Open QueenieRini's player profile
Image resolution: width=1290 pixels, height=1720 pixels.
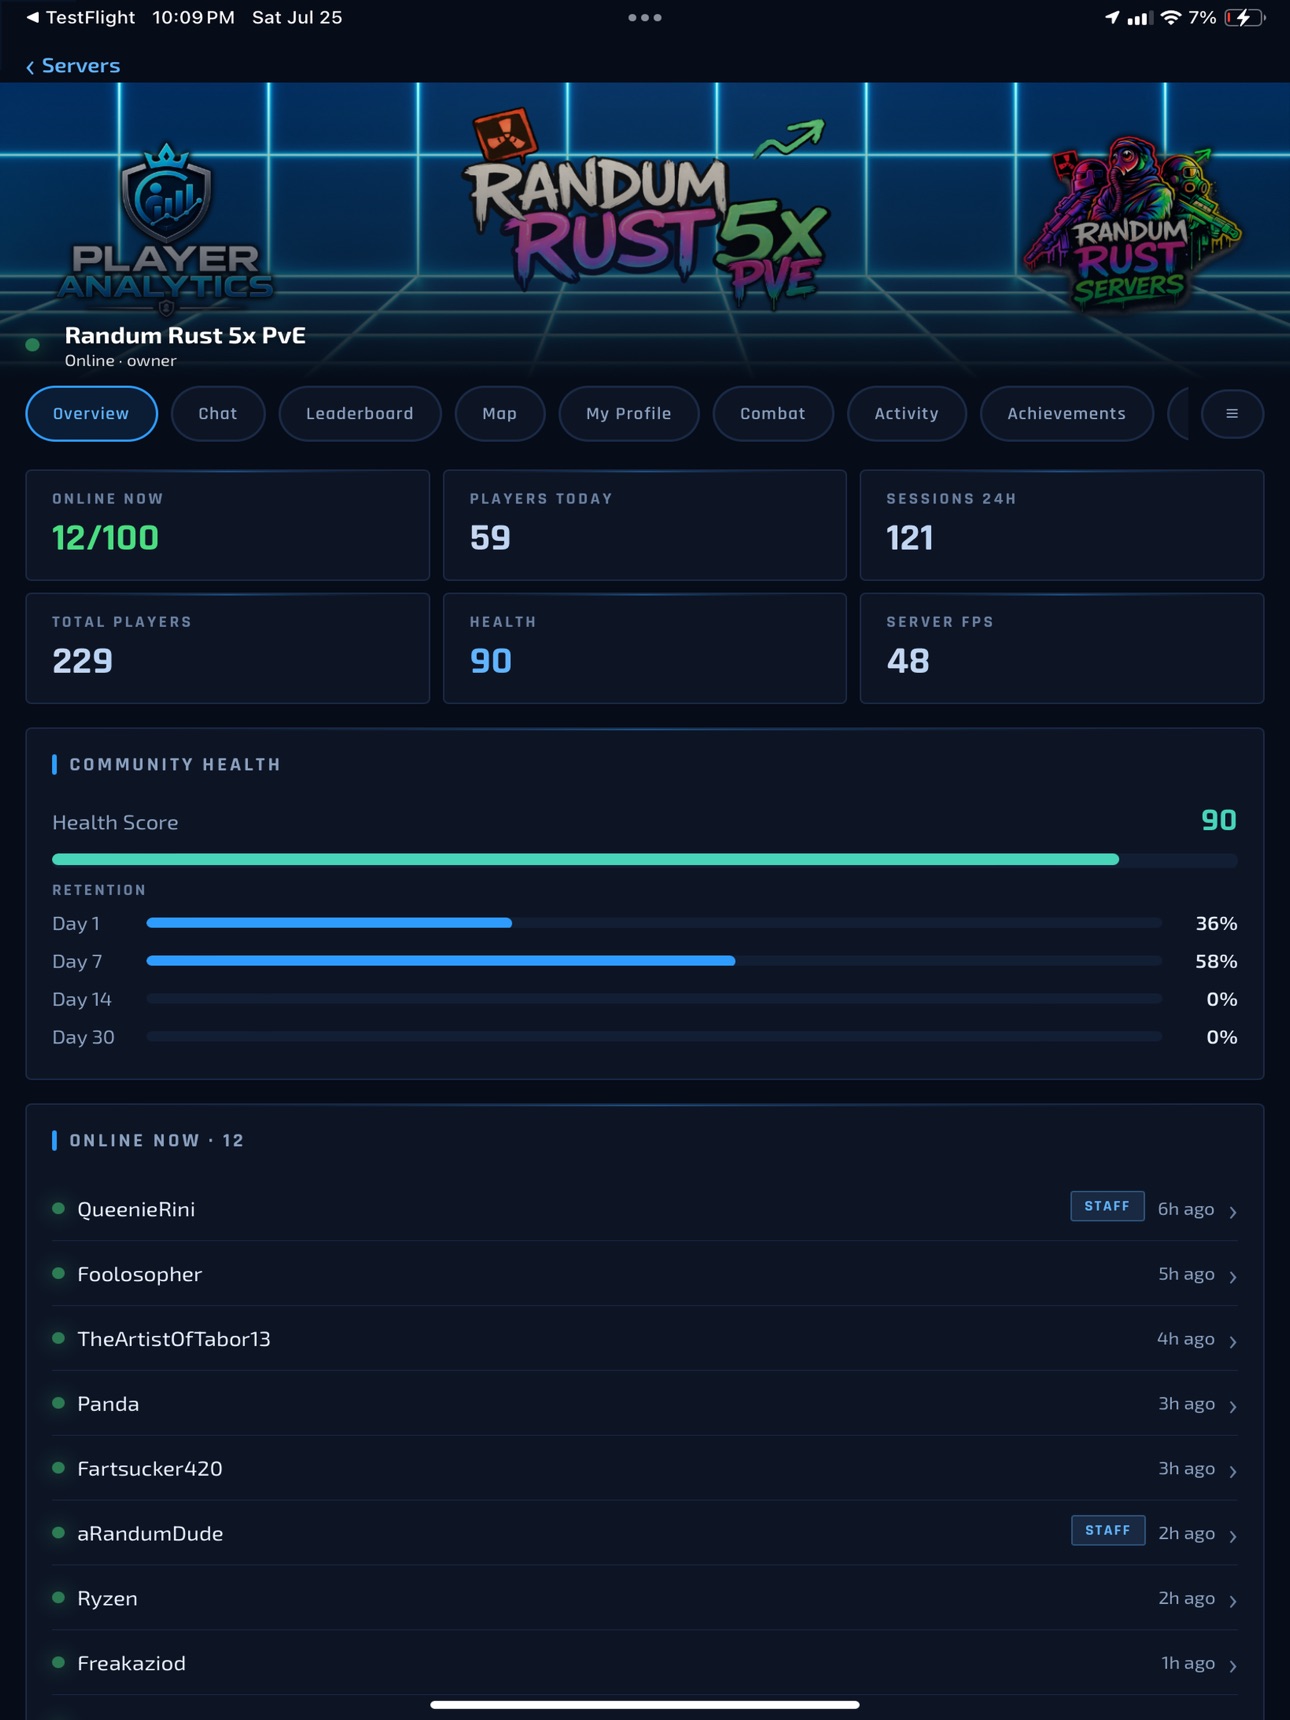645,1209
